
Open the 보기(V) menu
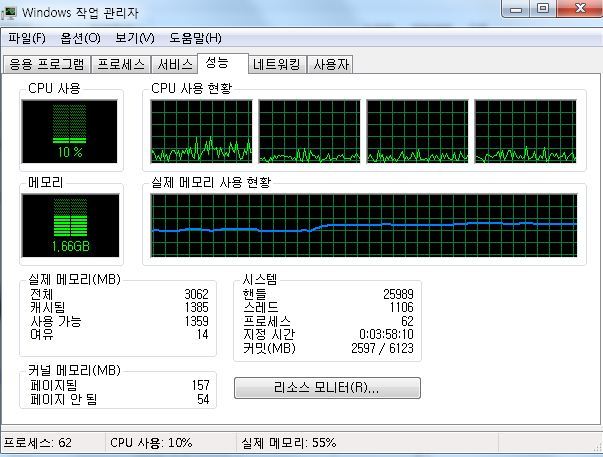click(x=135, y=38)
